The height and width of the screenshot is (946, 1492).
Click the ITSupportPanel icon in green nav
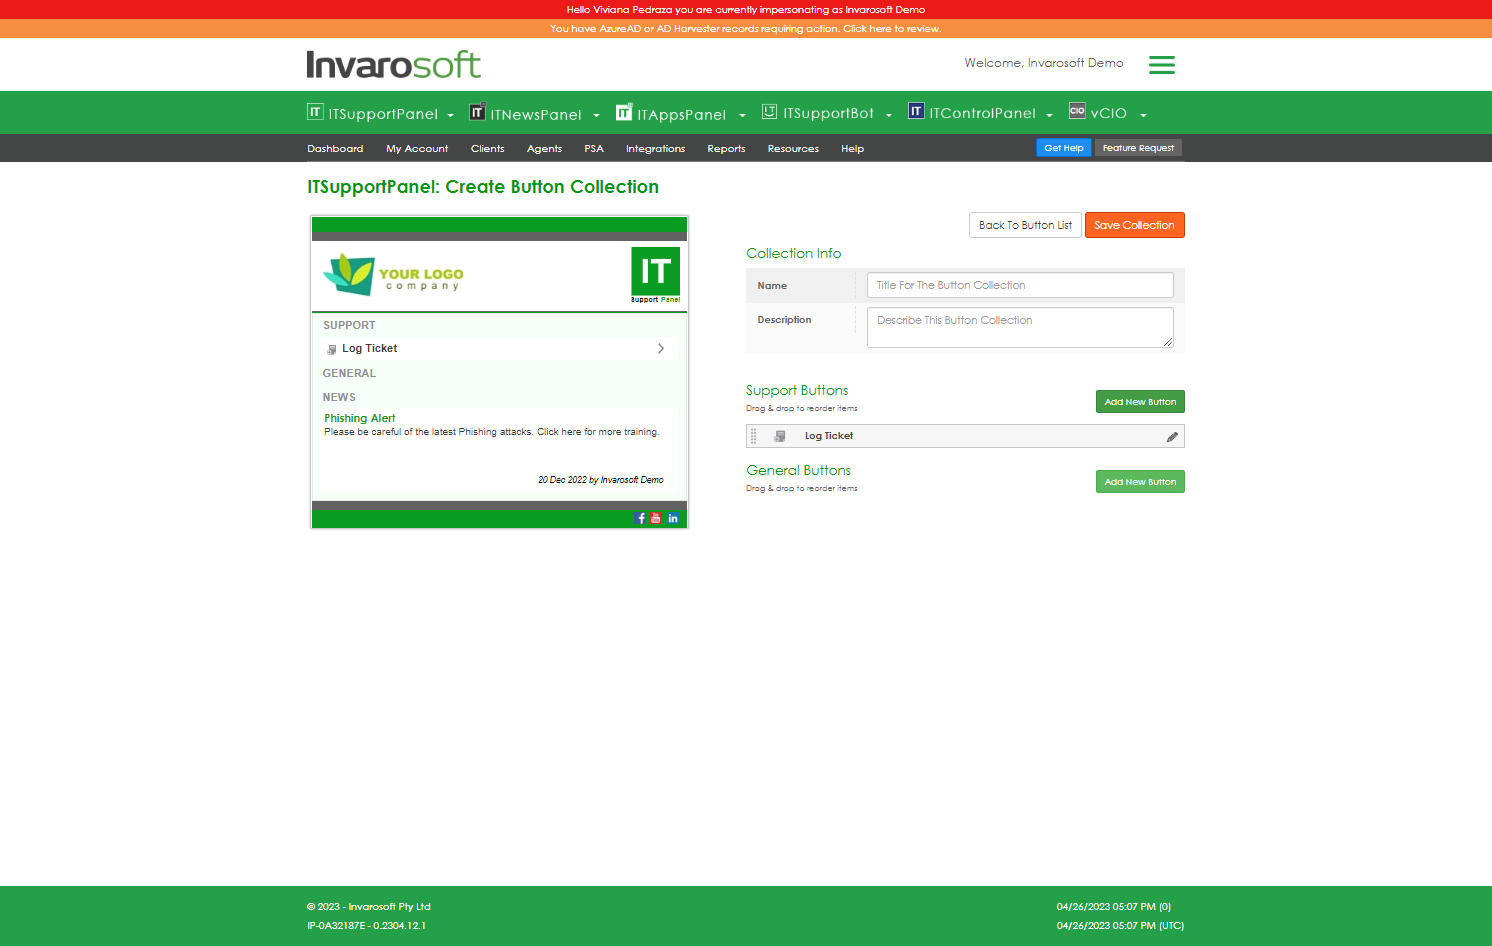[x=315, y=112]
